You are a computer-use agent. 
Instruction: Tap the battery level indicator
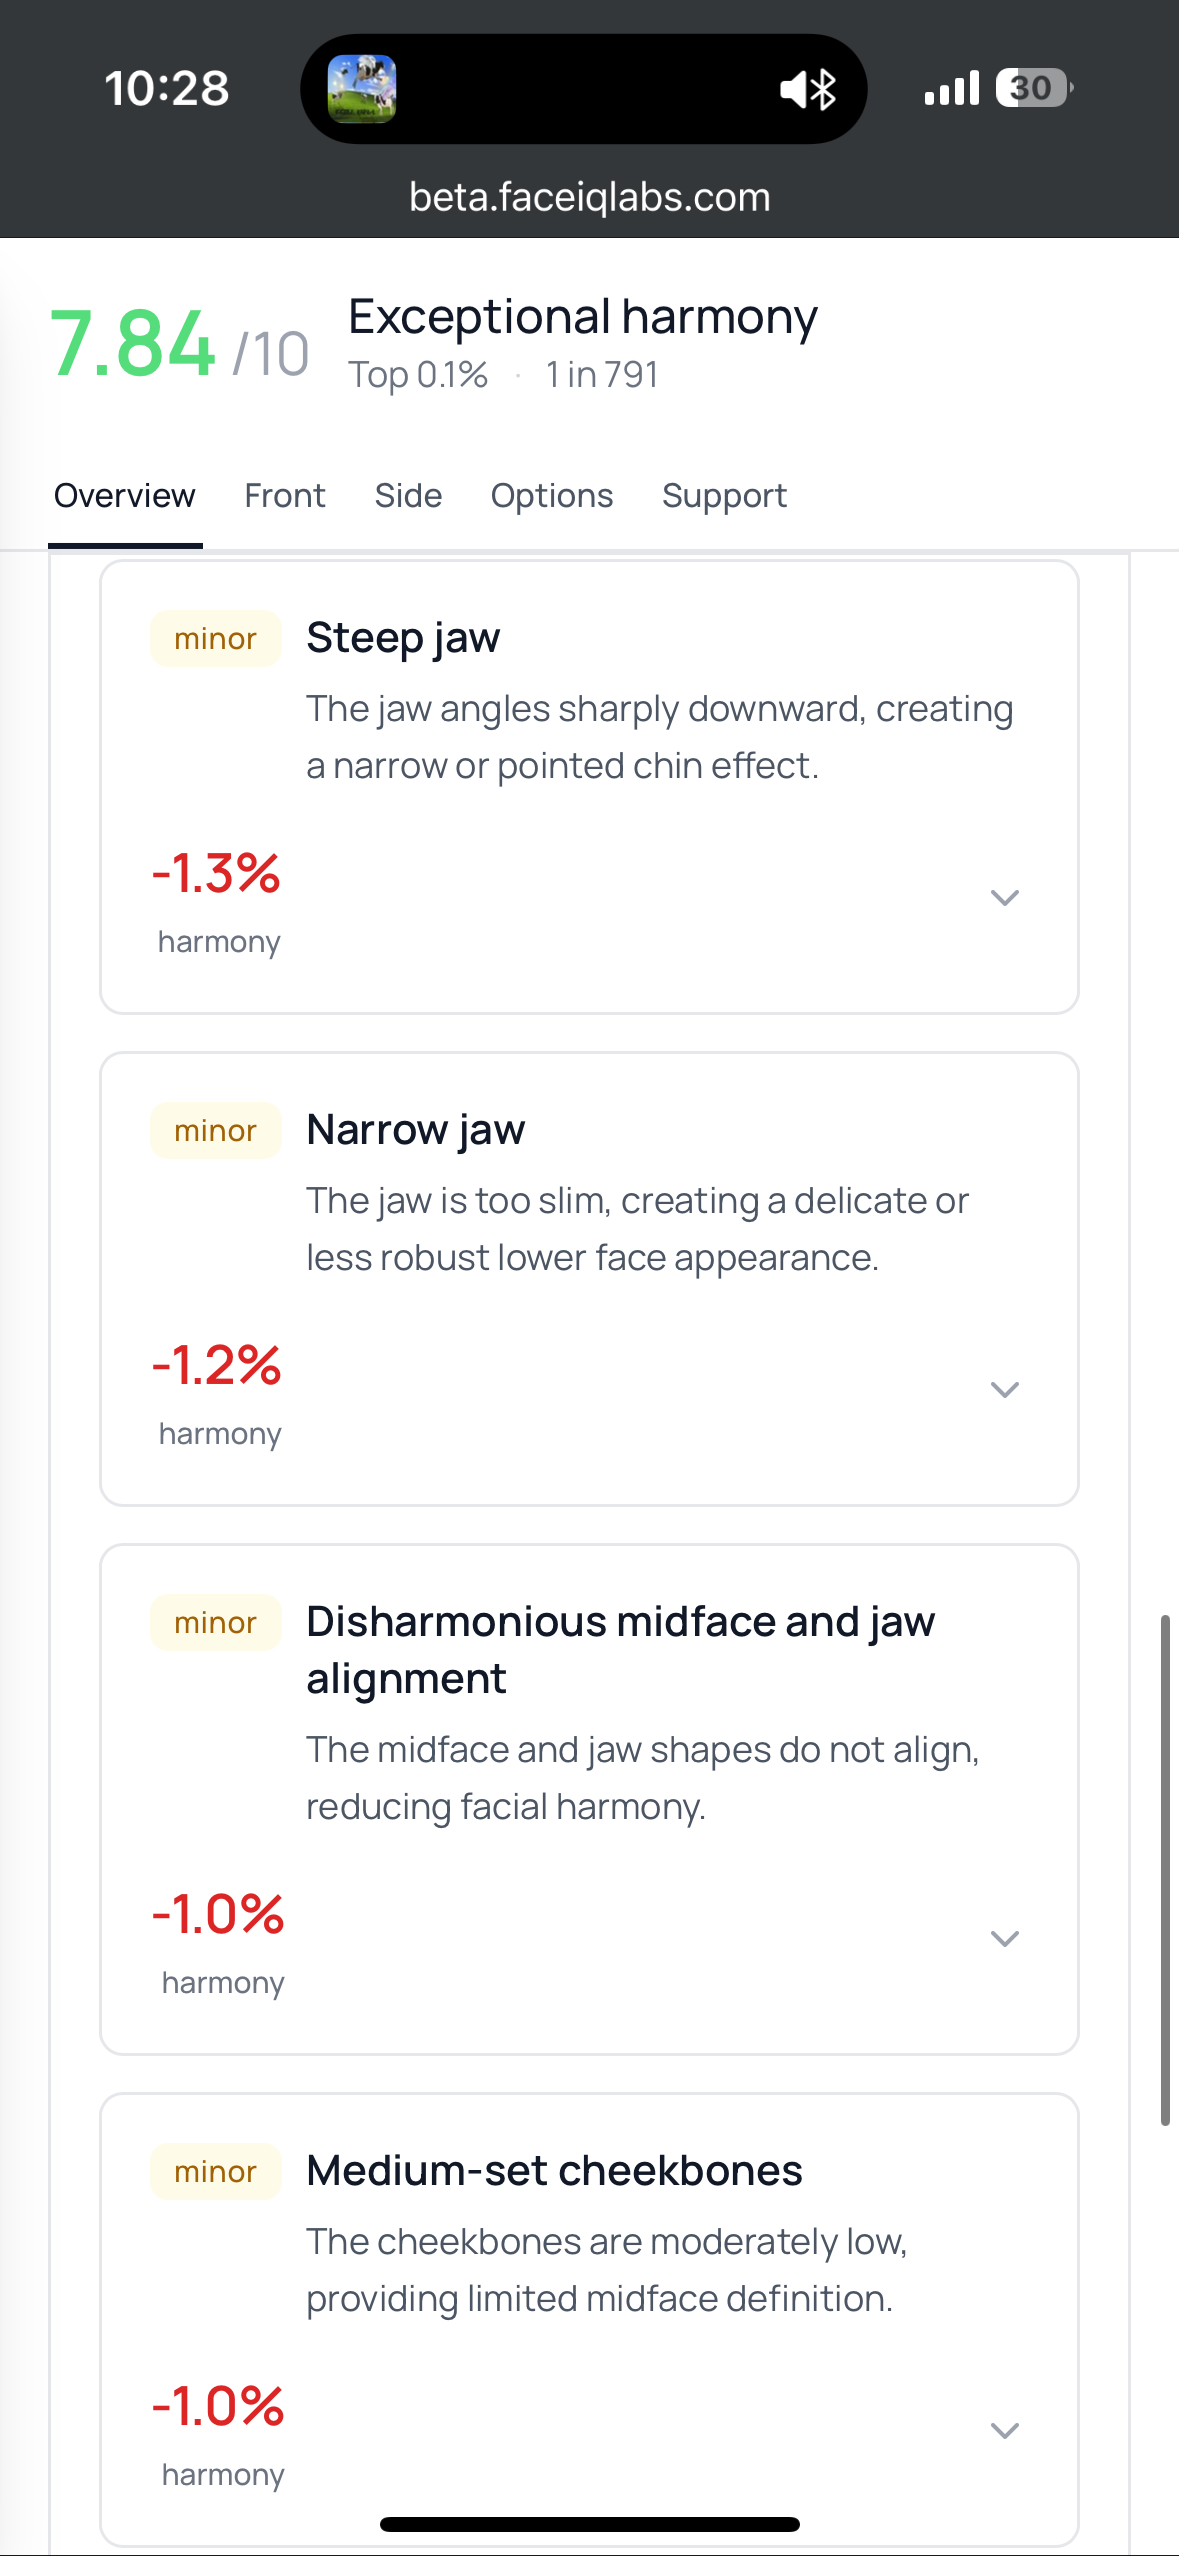pyautogui.click(x=1033, y=88)
